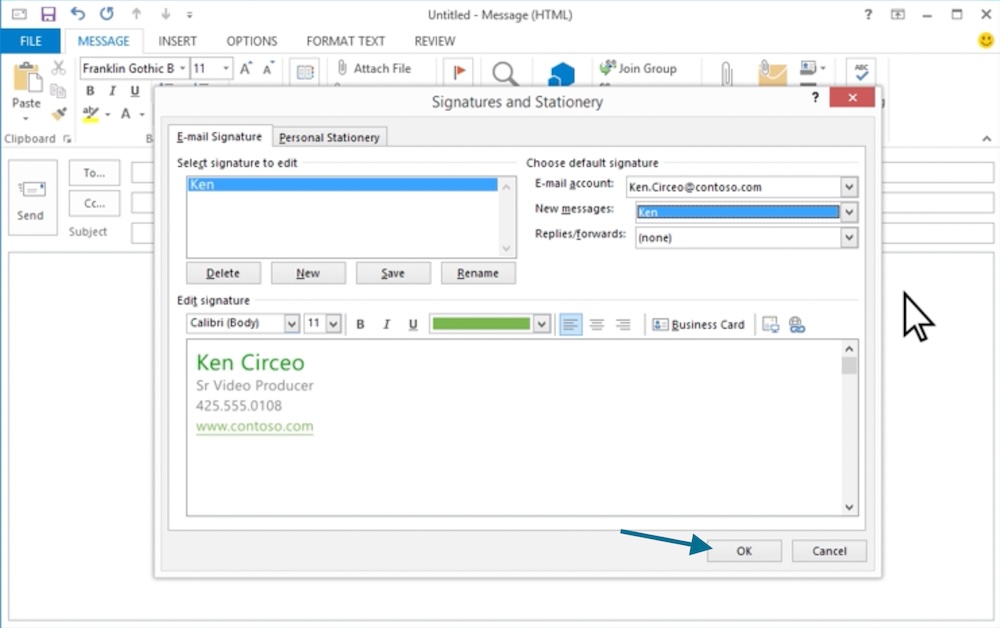
Task: Open the signature font size dropdown
Action: pyautogui.click(x=333, y=323)
